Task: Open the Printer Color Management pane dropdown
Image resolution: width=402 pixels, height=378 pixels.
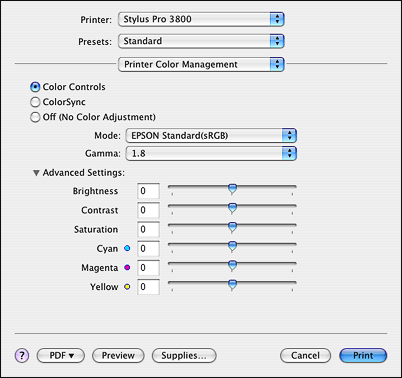Action: 201,64
